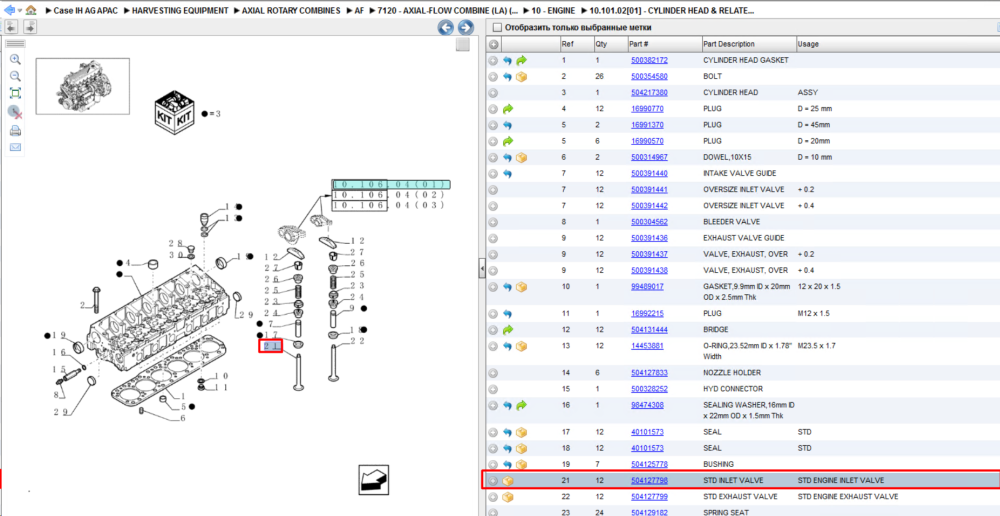Image resolution: width=1000 pixels, height=516 pixels.
Task: Select plus circle in HYD CONNECTOR row
Action: point(493,389)
